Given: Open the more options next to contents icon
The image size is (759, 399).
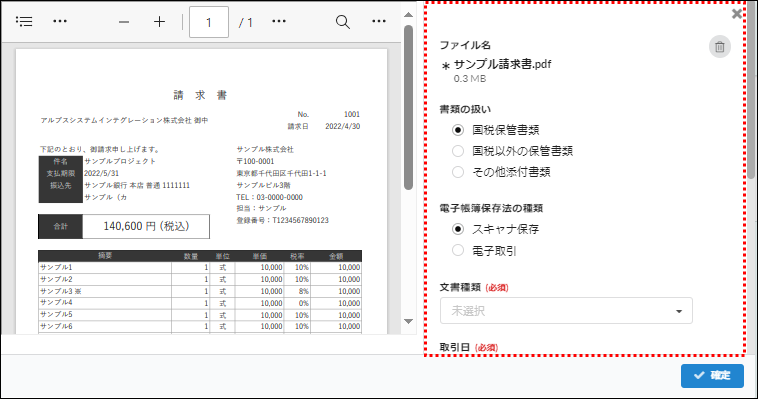Looking at the screenshot, I should tap(60, 21).
